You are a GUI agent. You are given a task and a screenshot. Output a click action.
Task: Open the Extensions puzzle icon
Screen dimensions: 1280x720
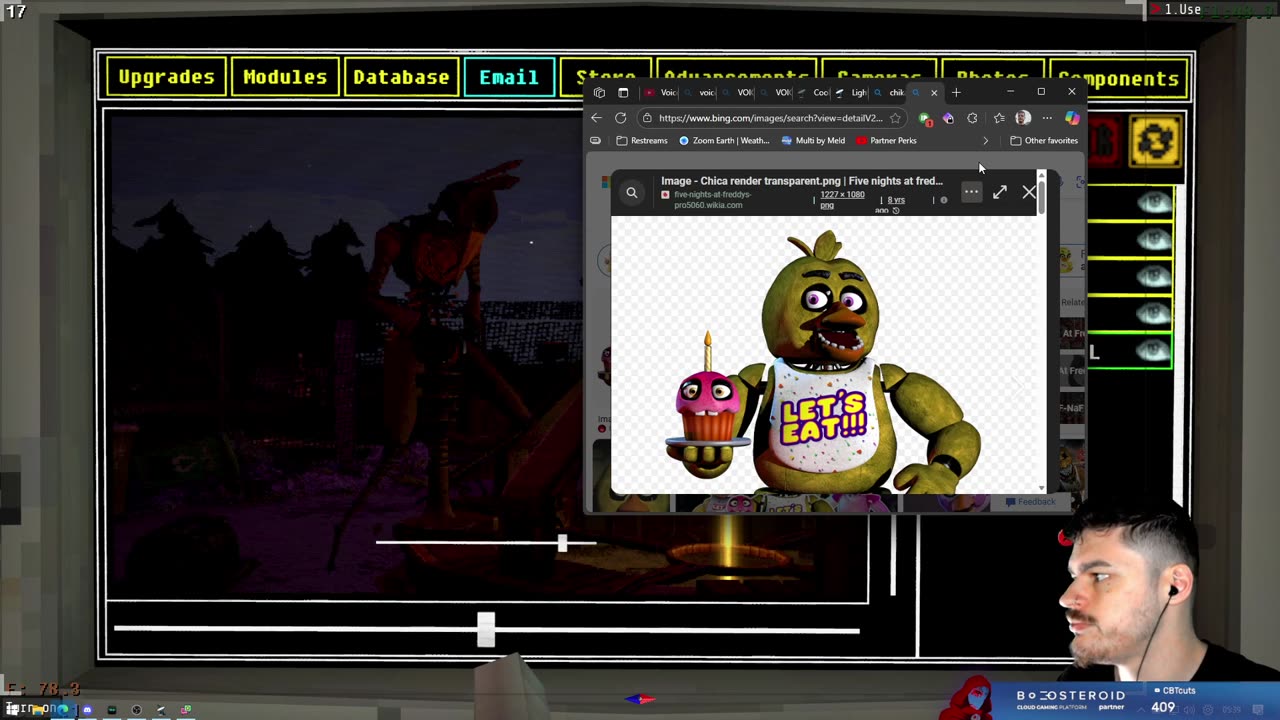[x=972, y=118]
